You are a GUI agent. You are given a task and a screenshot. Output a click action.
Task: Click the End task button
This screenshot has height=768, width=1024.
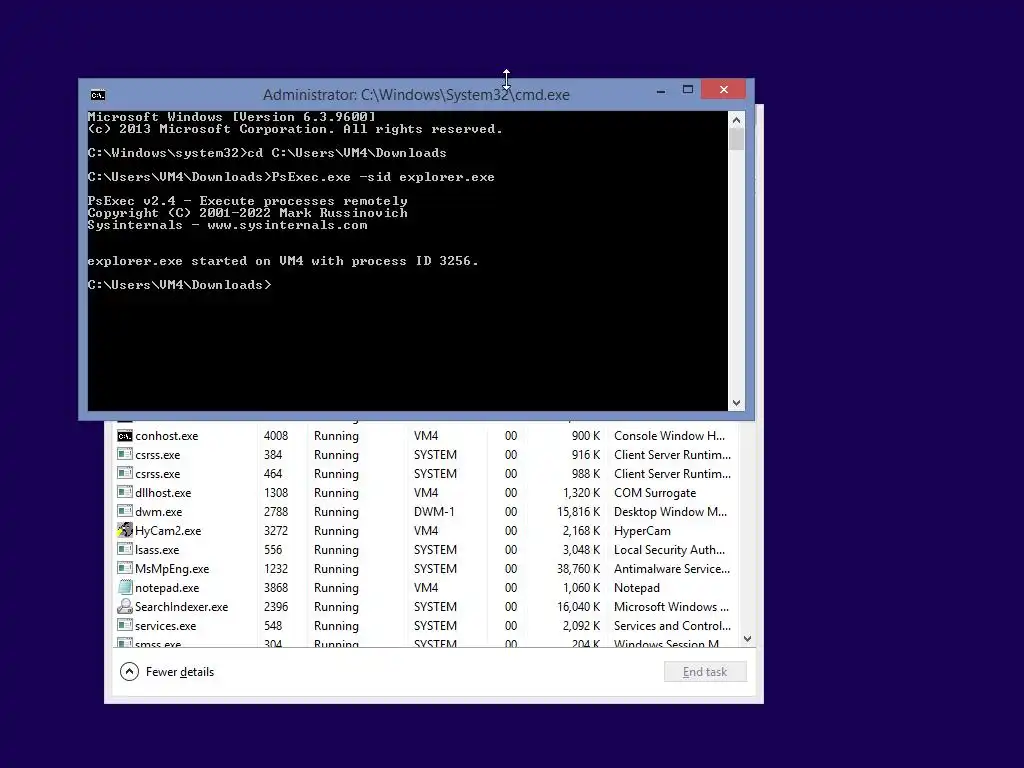(x=705, y=671)
